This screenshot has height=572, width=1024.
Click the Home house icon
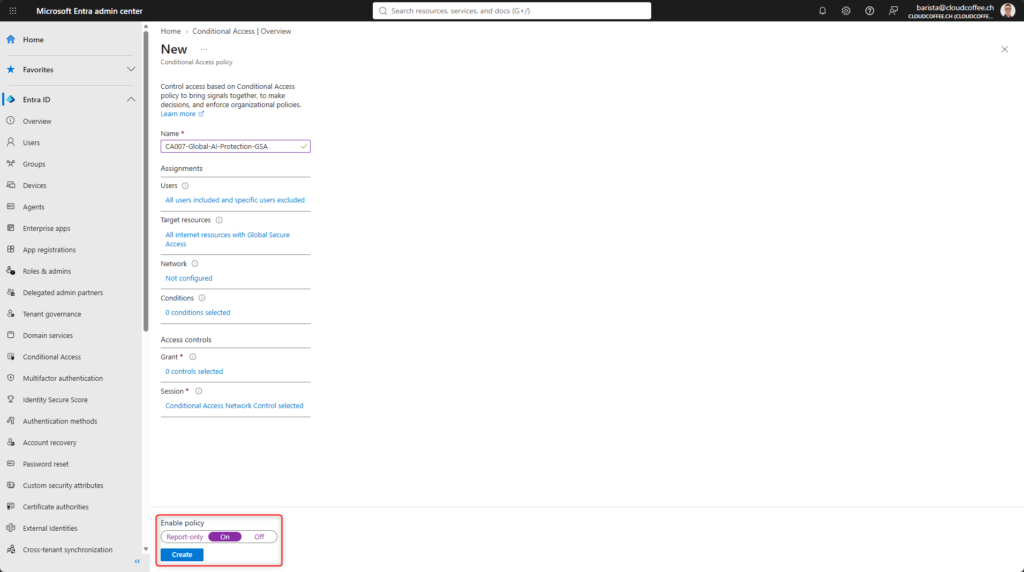(10, 39)
